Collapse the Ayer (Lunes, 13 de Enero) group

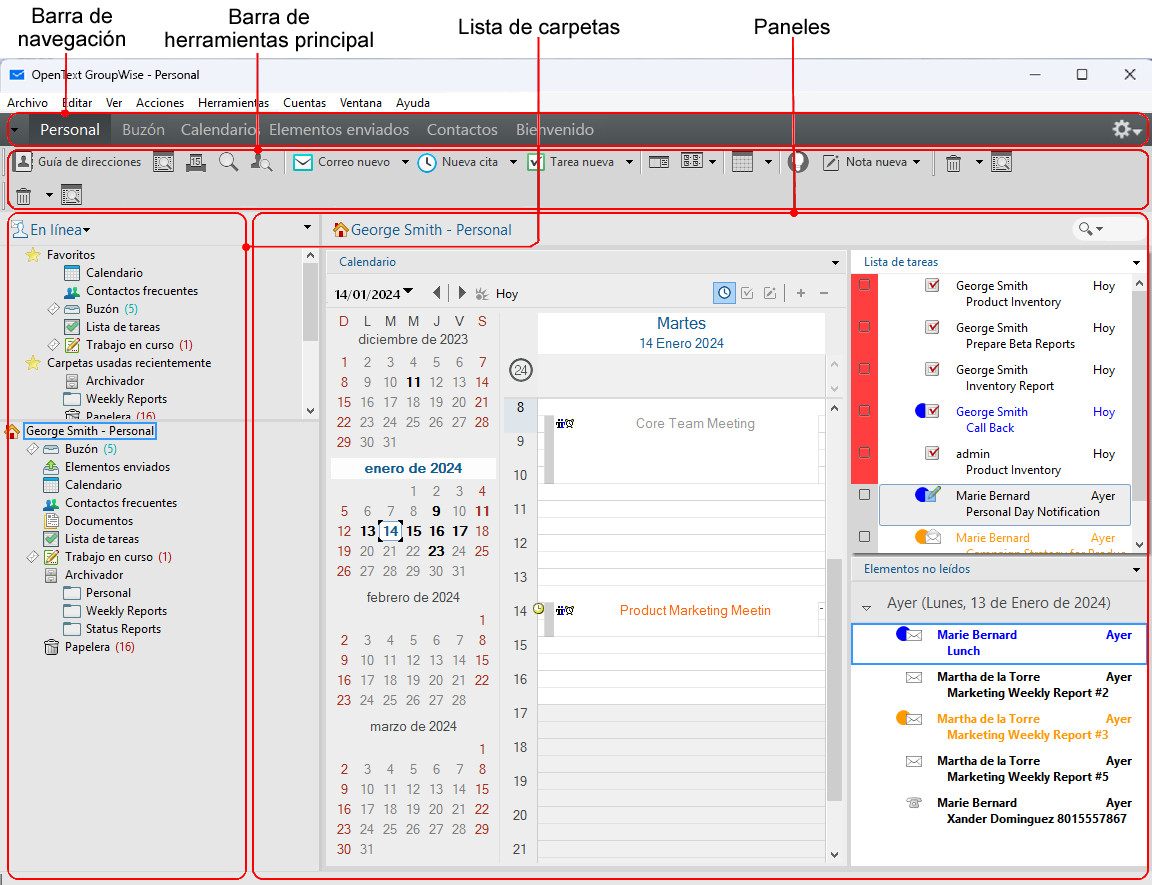tap(866, 608)
